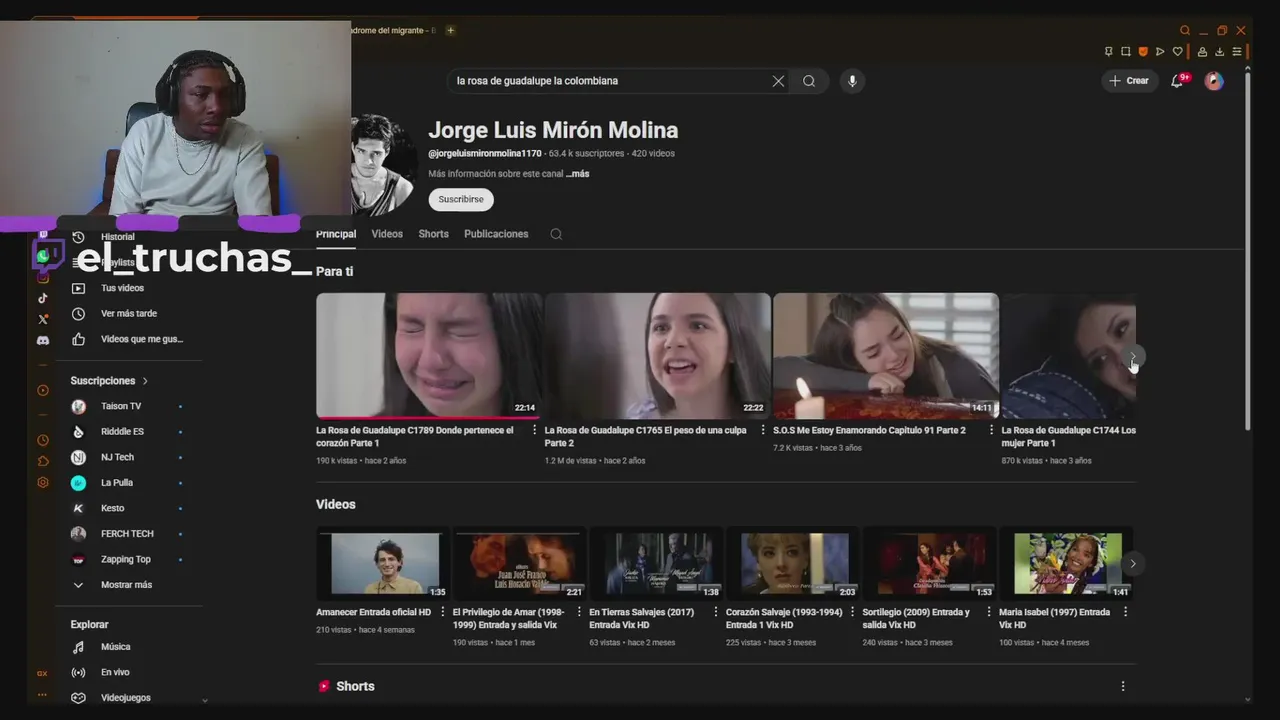Open FERCH TECH subscription
The width and height of the screenshot is (1280, 720).
click(128, 534)
